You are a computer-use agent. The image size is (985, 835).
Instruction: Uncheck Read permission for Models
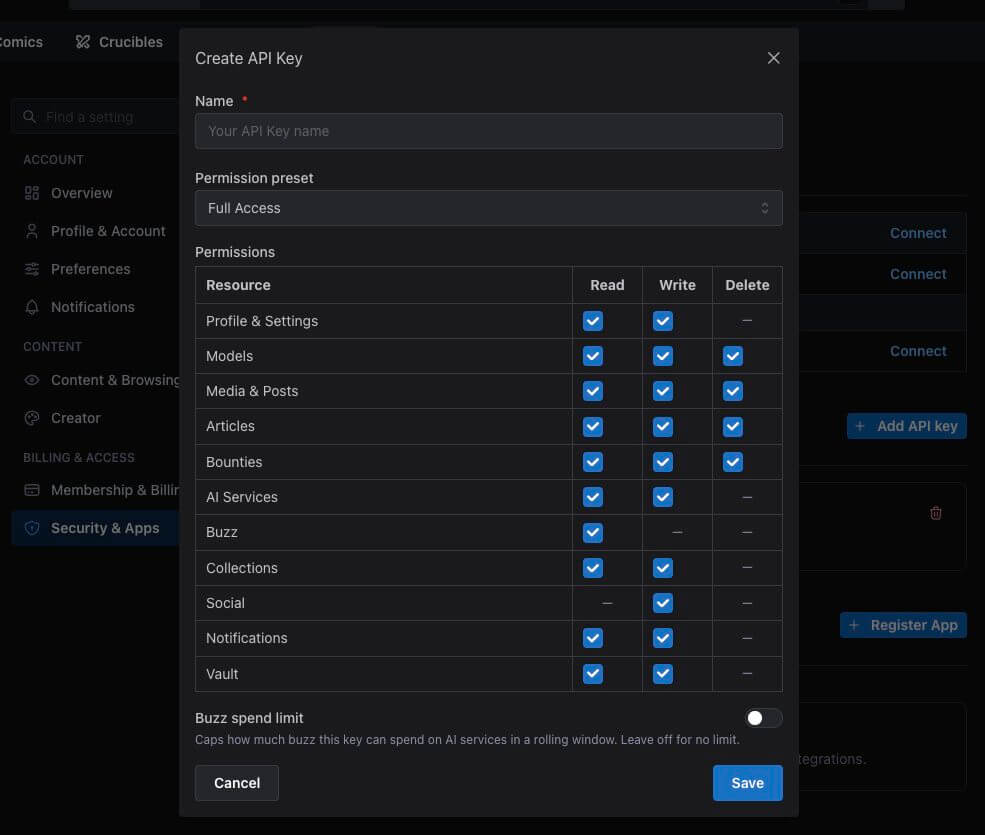pos(592,356)
